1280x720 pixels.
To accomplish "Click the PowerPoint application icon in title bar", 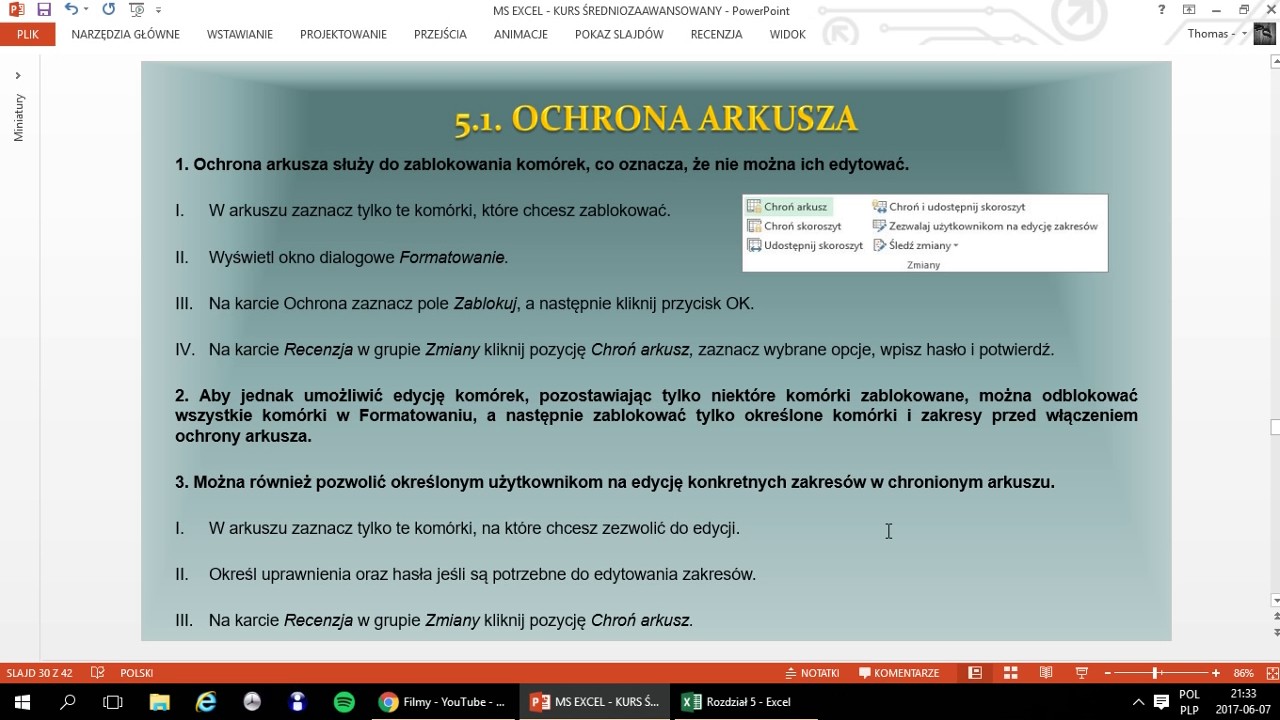I will pos(17,10).
